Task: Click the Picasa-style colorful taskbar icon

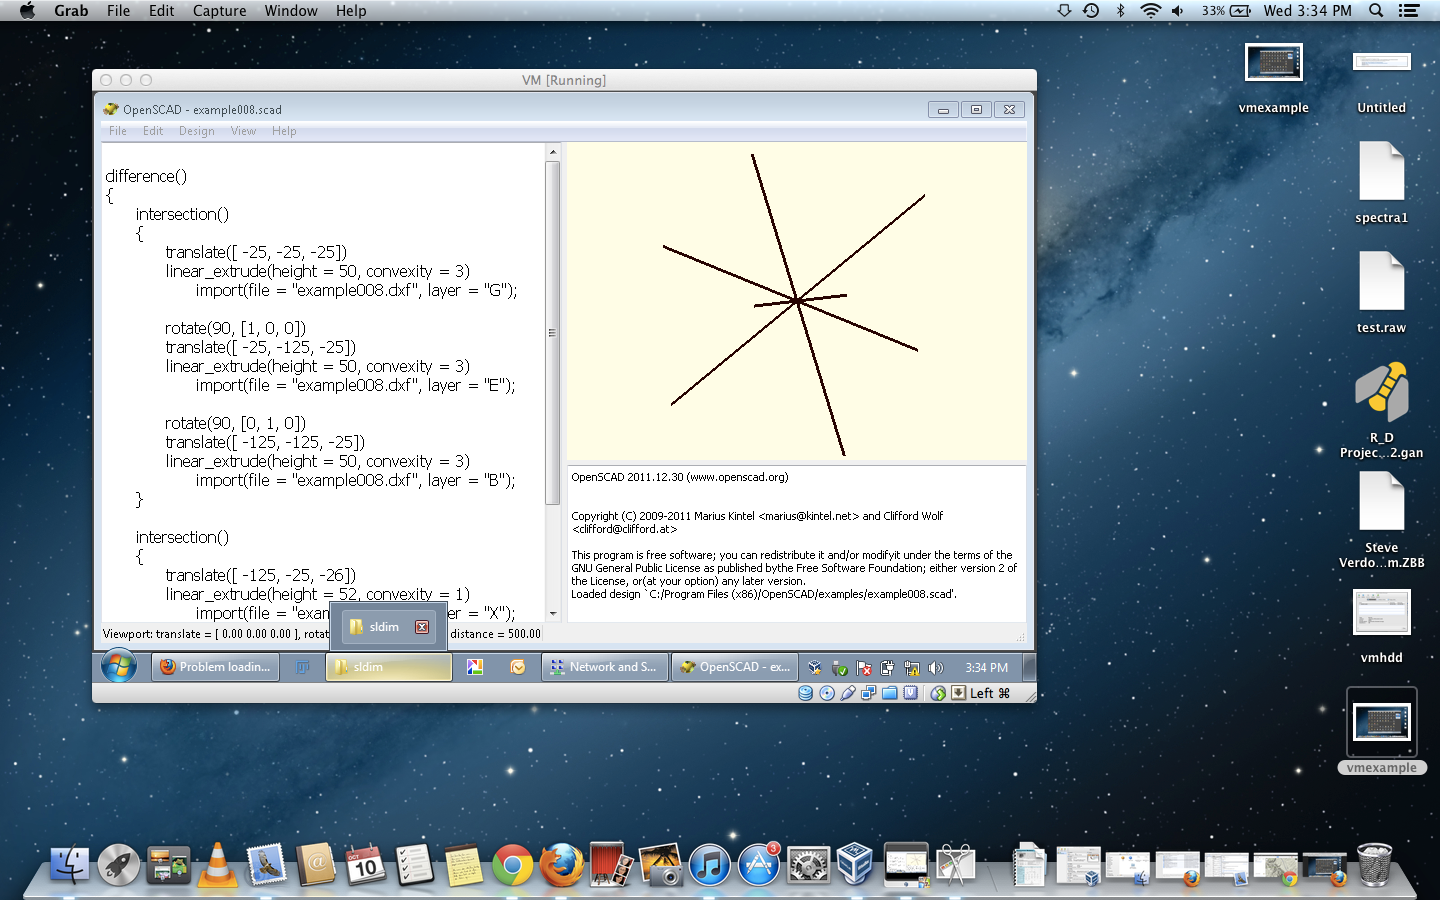Action: [x=475, y=667]
